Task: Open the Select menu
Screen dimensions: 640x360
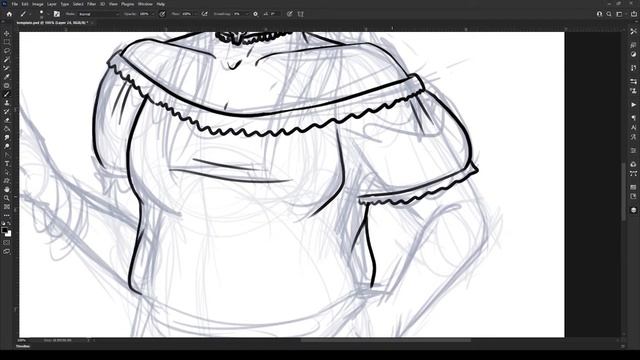Action: (78, 4)
